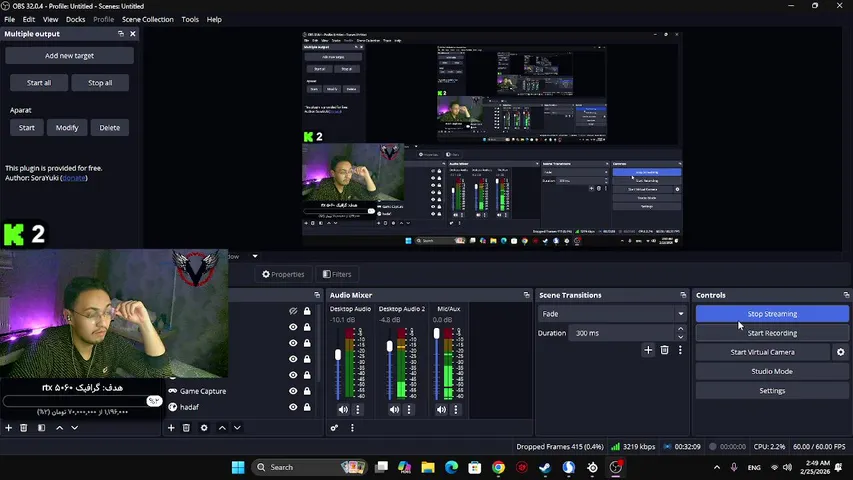Open virtual camera settings gear
The image size is (853, 480).
pos(840,352)
